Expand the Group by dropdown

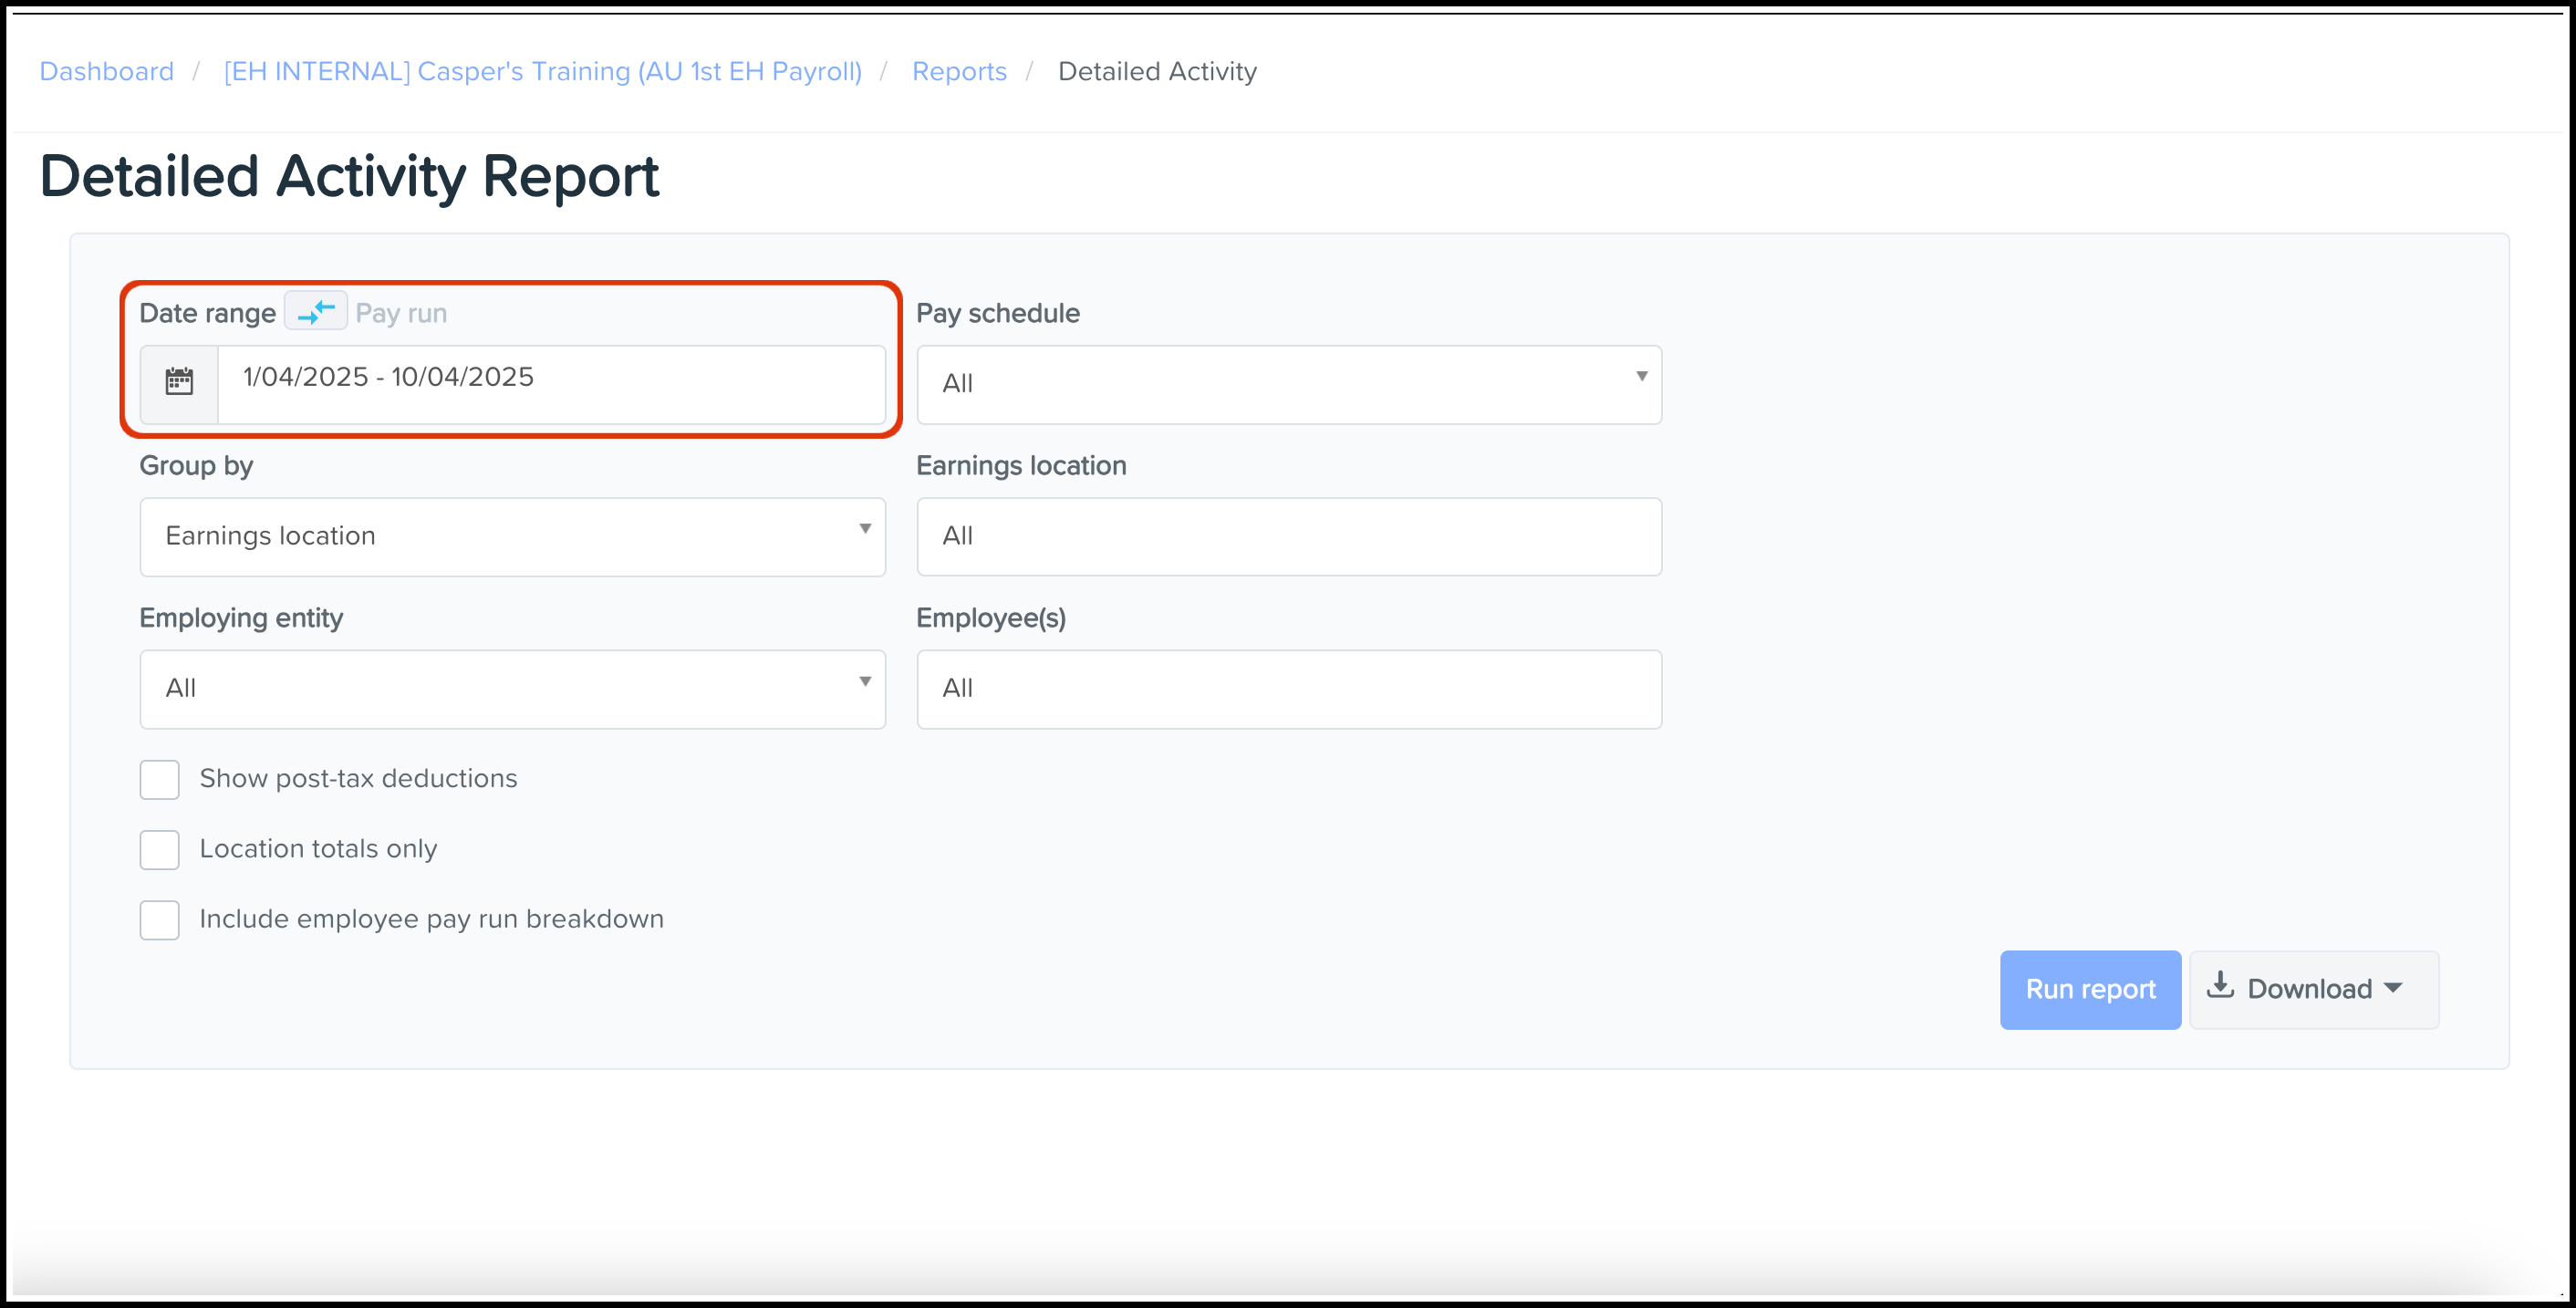tap(512, 537)
